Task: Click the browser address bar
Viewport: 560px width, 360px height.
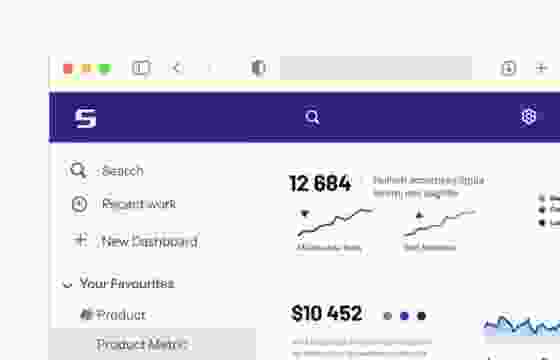Action: pos(376,68)
